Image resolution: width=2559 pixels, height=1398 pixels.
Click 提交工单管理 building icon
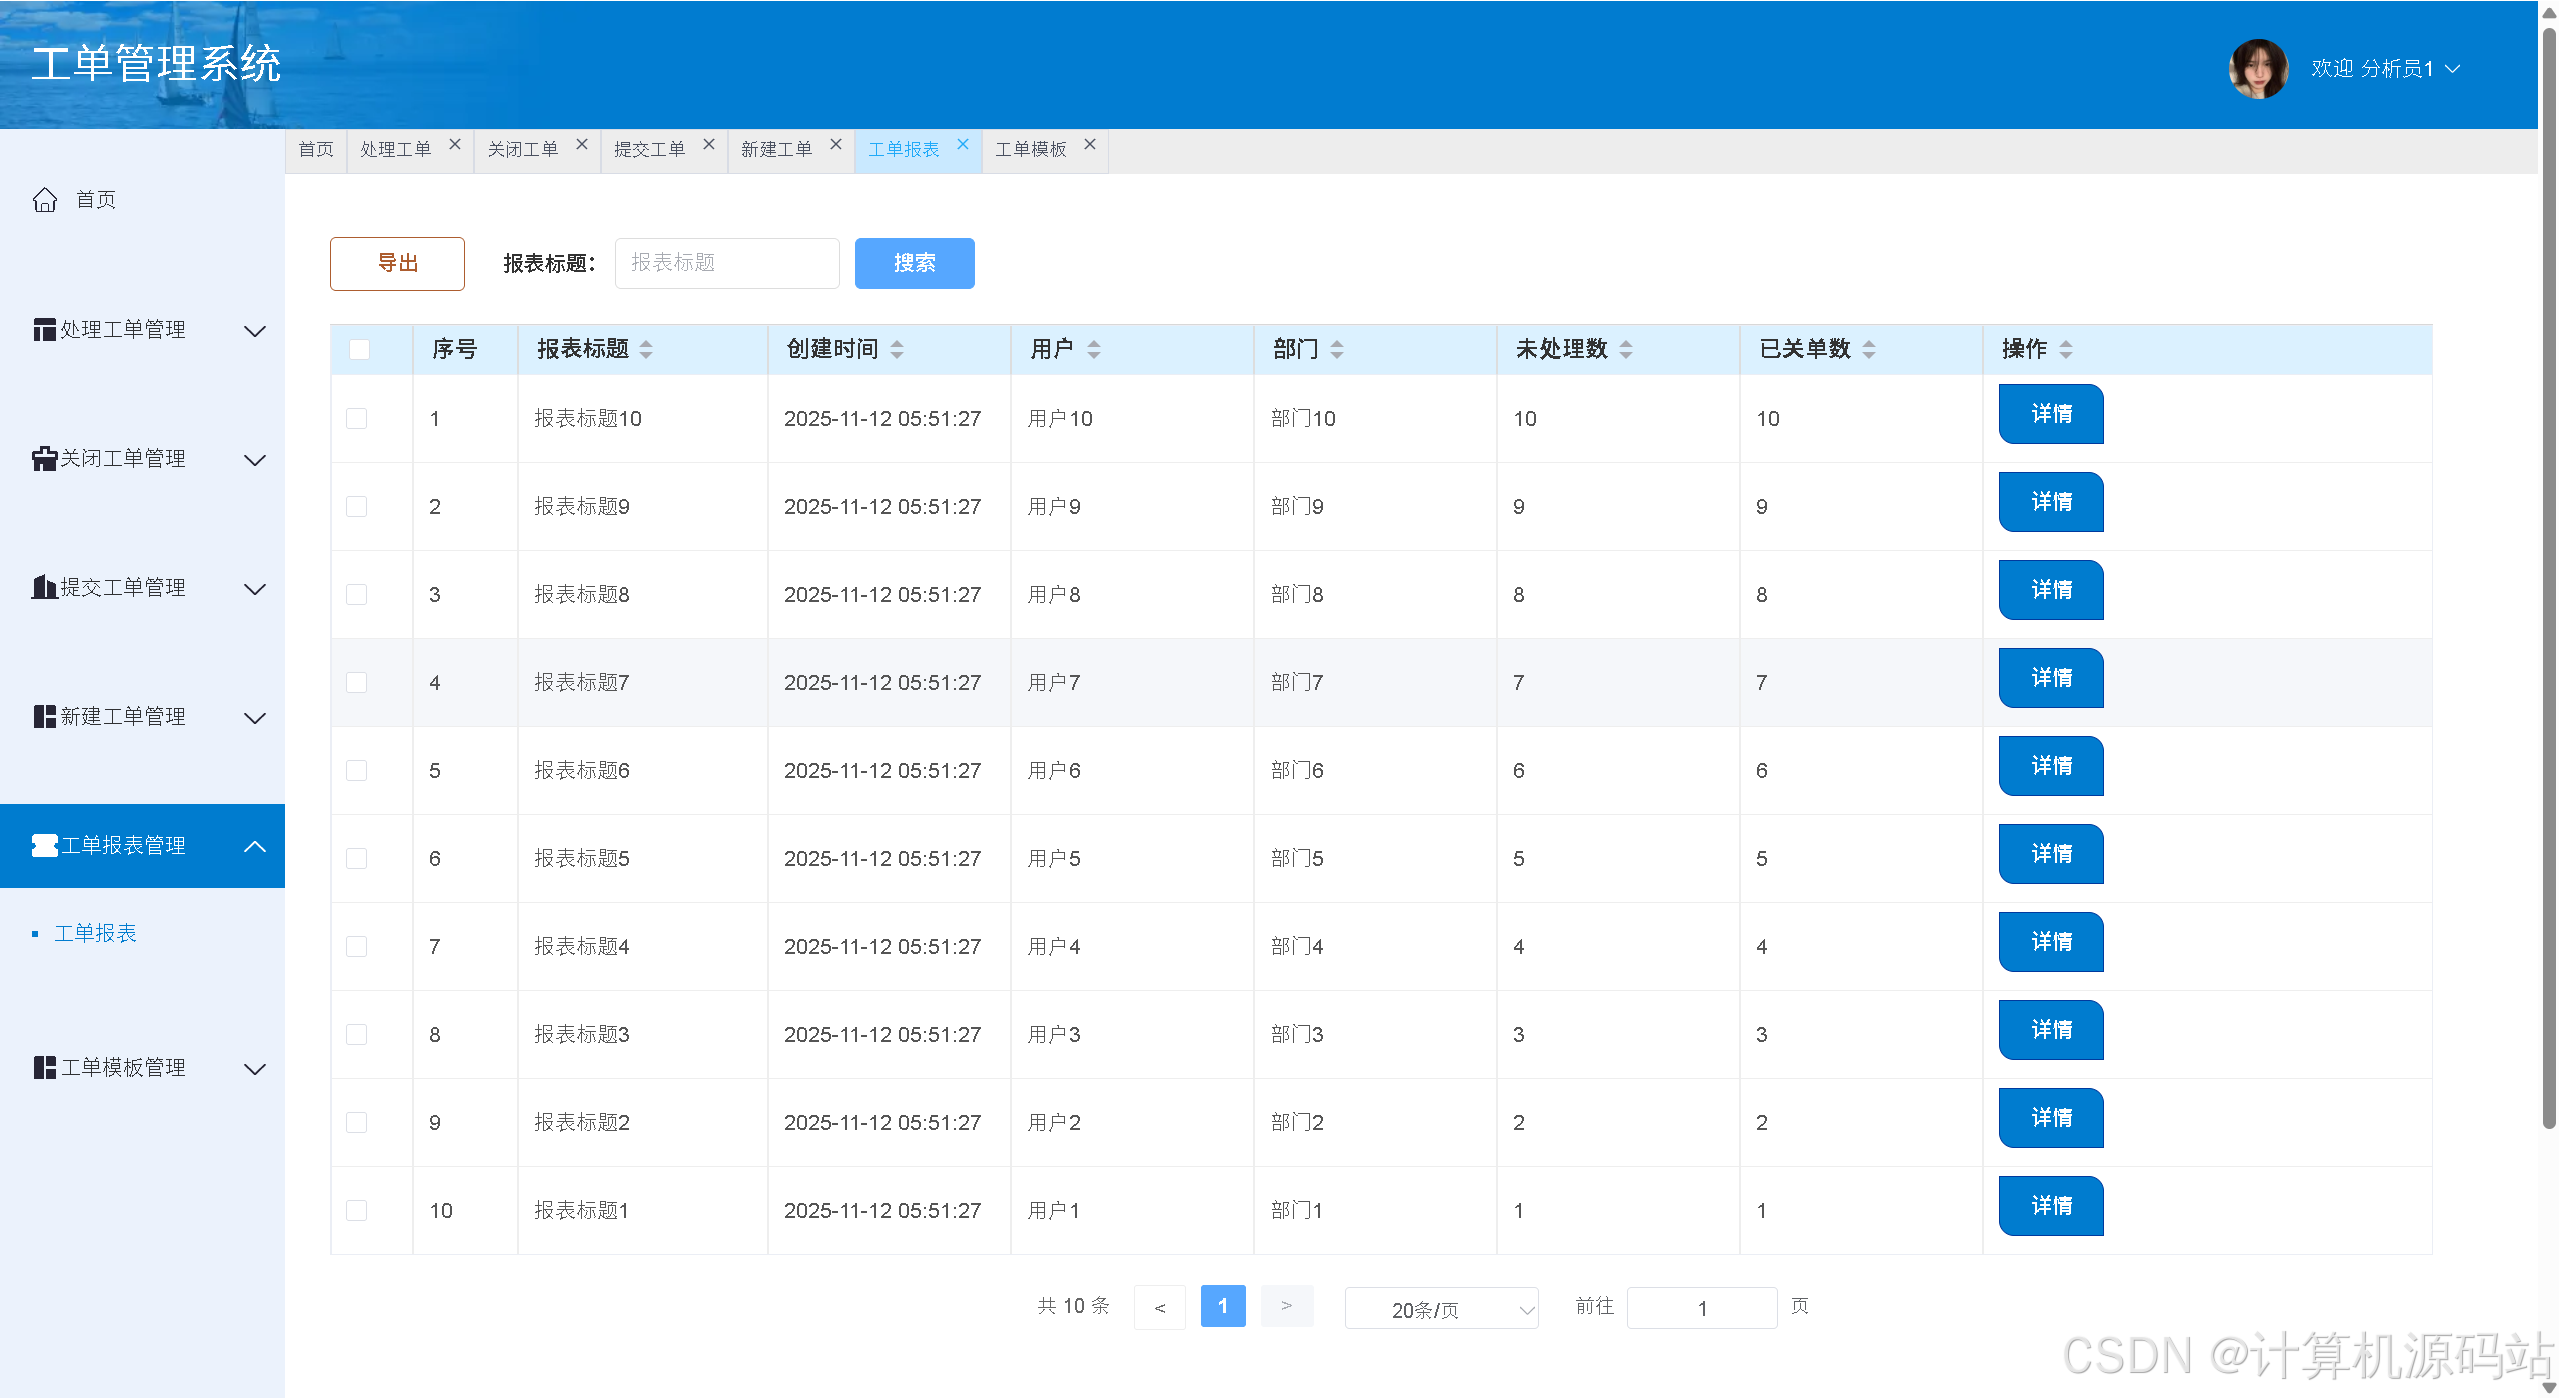pyautogui.click(x=44, y=588)
